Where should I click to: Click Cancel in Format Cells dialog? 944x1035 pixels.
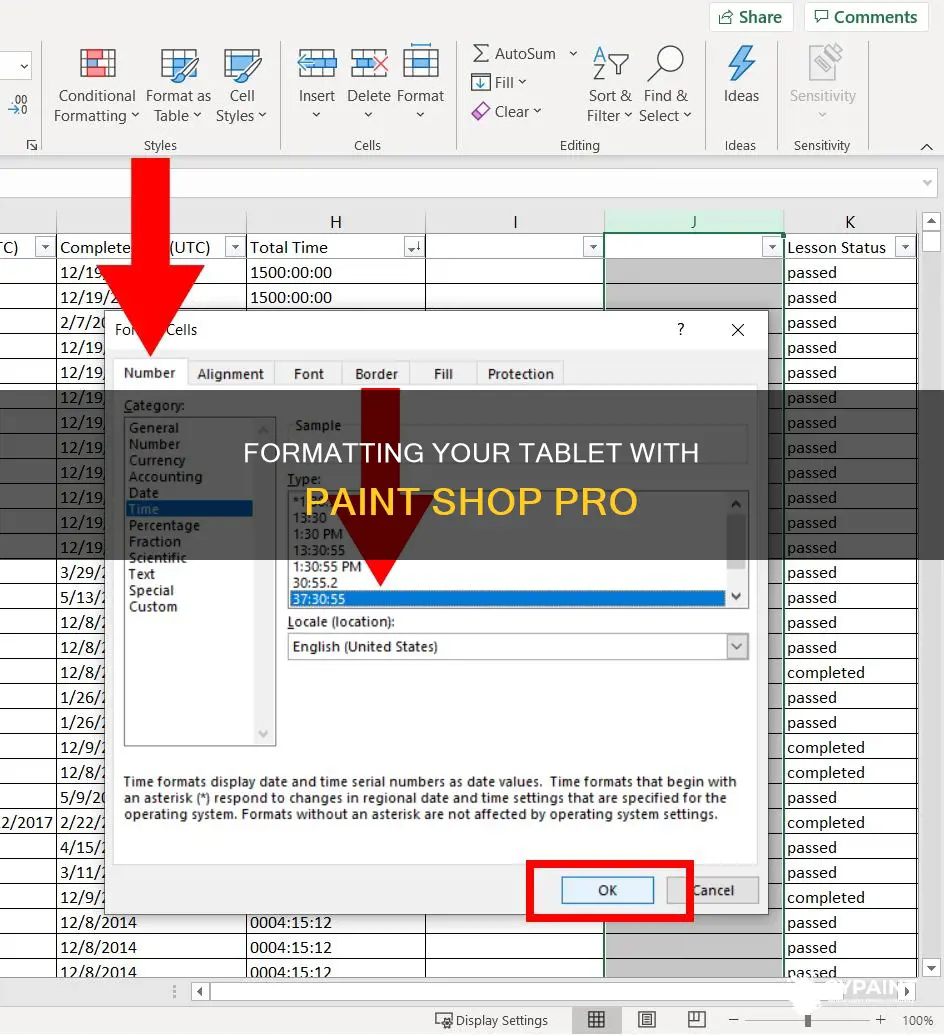point(713,890)
